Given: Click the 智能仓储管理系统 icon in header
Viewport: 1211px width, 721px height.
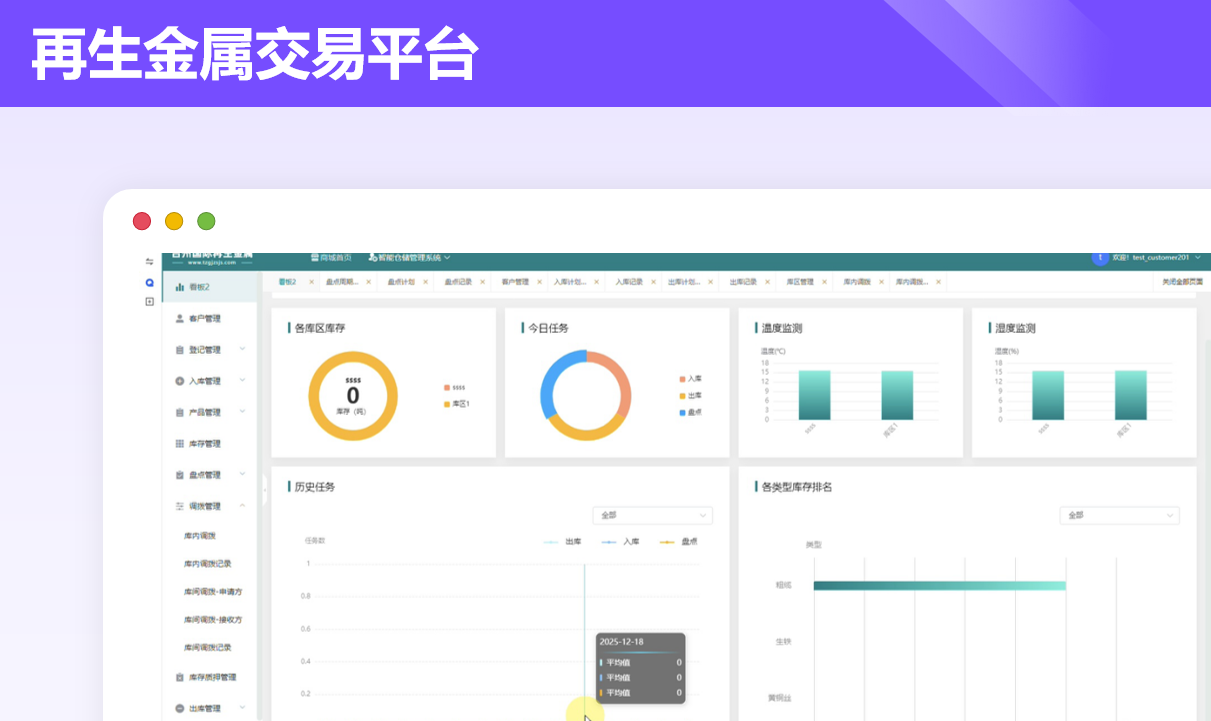Looking at the screenshot, I should coord(372,258).
